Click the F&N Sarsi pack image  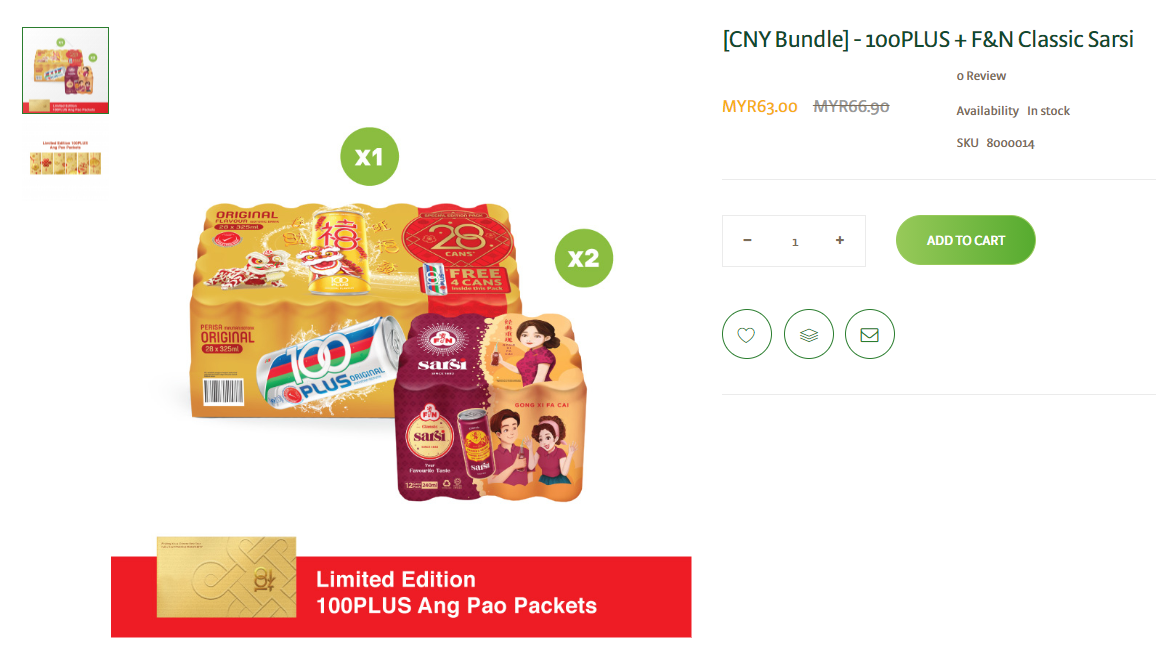[x=492, y=408]
